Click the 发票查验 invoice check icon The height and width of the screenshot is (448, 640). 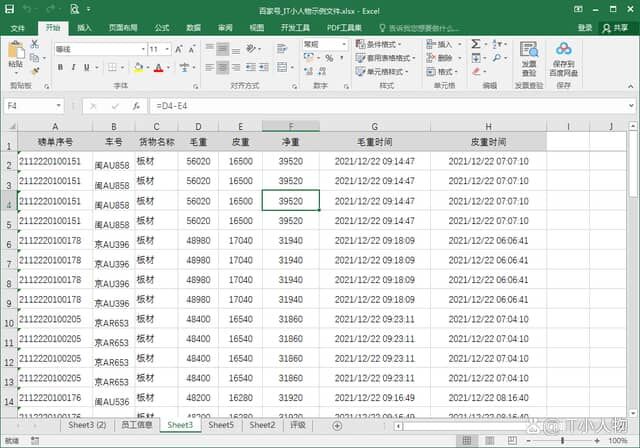click(529, 54)
